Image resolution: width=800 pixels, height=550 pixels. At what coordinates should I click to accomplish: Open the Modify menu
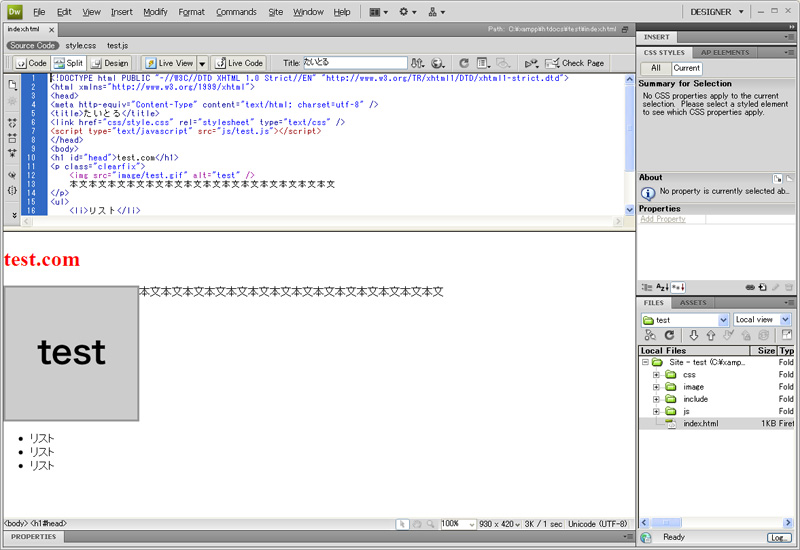tap(155, 12)
